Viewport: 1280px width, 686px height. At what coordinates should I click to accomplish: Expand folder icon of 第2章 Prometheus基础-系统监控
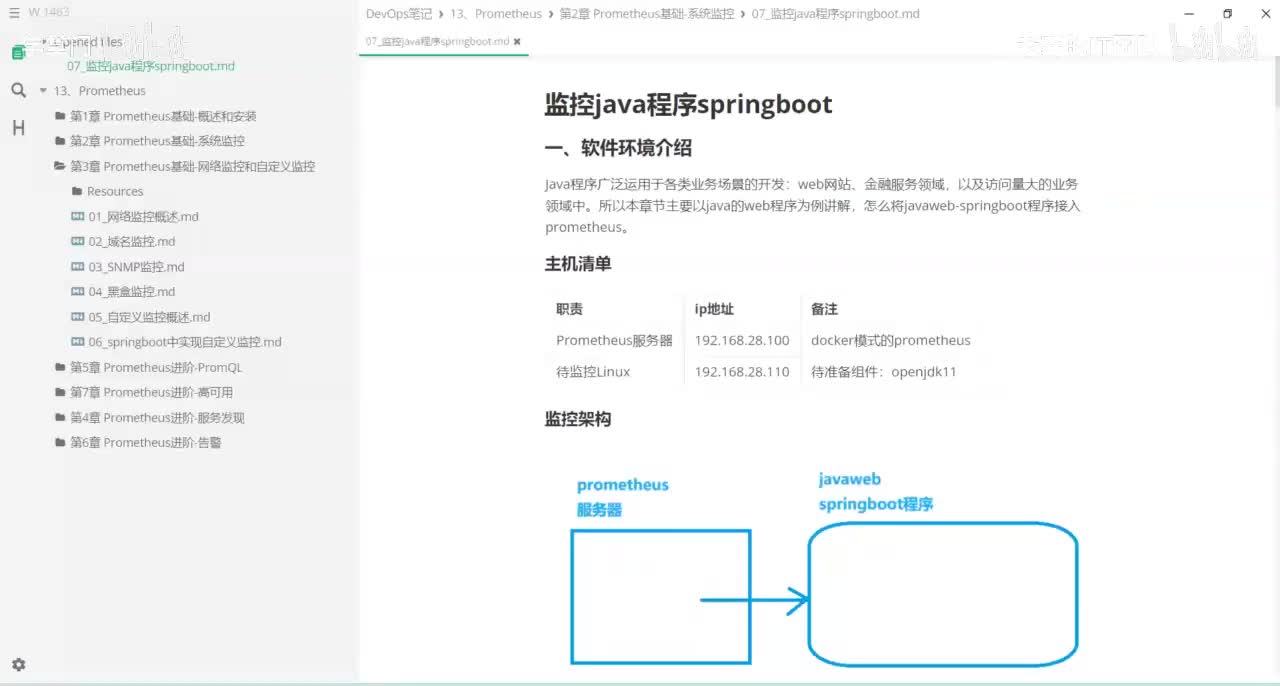(60, 141)
